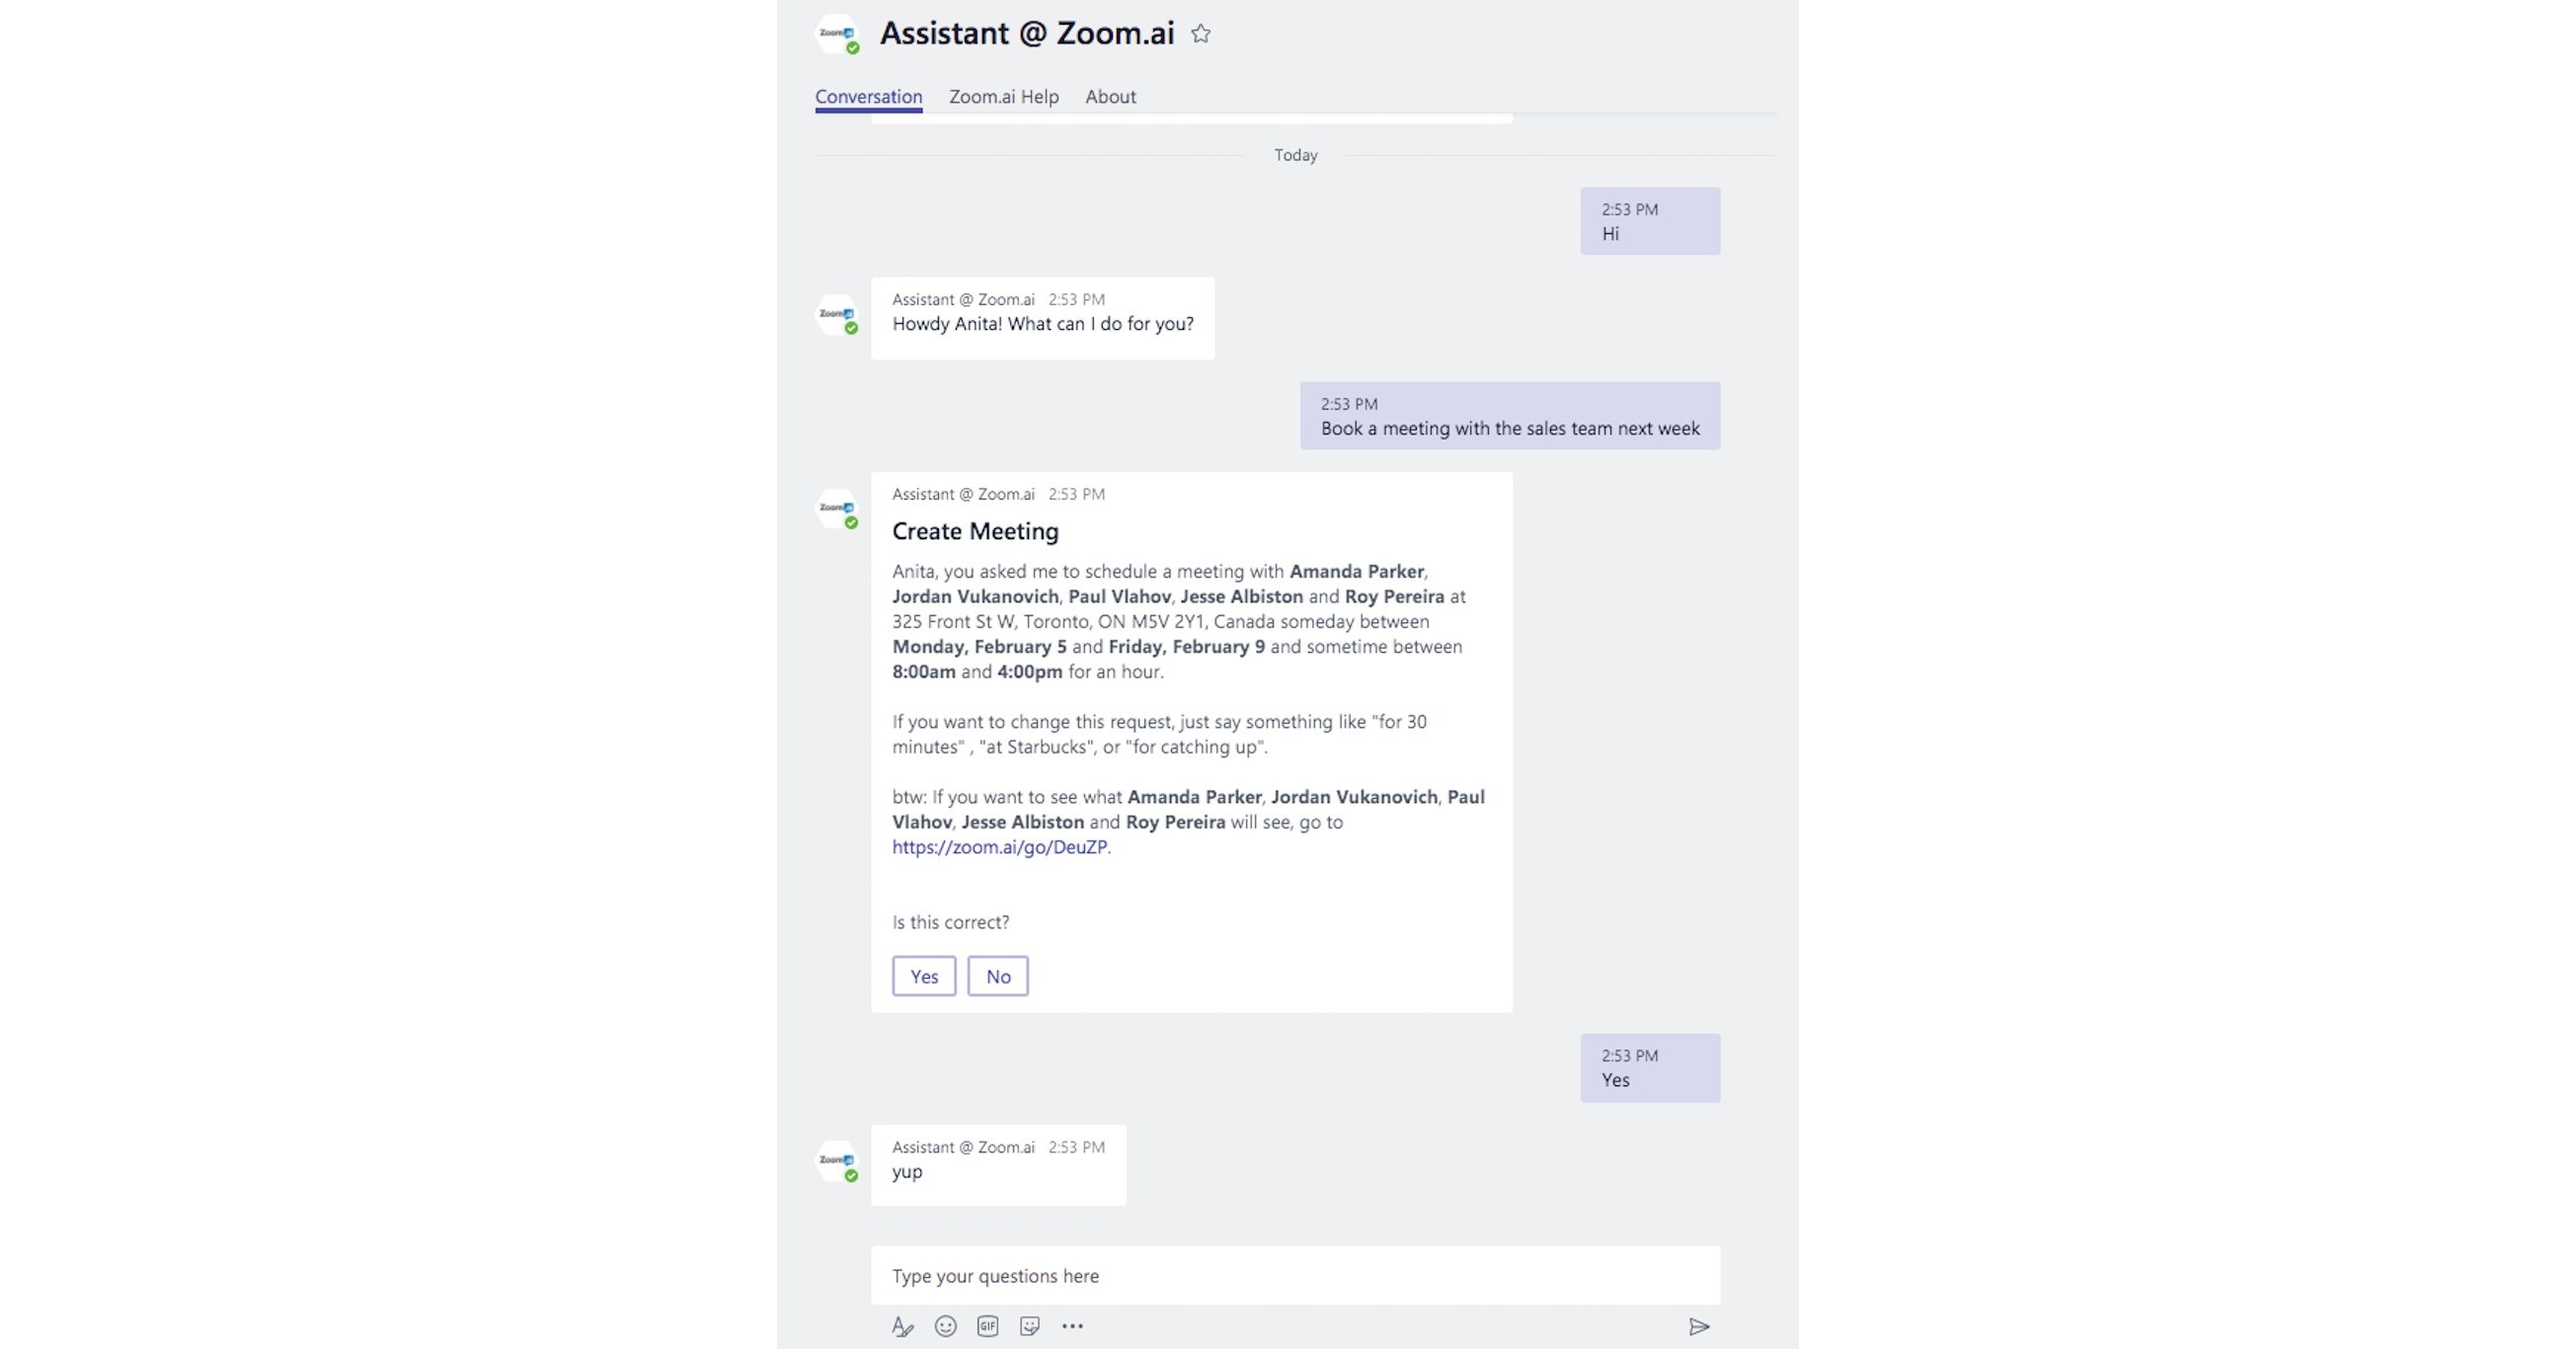
Task: Open the Sticker picker
Action: (x=1028, y=1325)
